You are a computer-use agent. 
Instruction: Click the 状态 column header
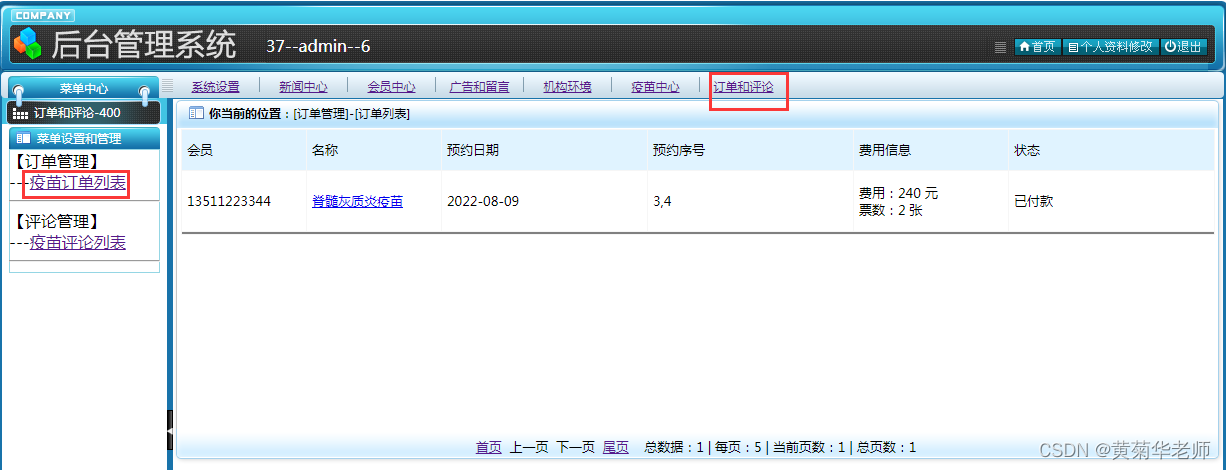click(1027, 151)
